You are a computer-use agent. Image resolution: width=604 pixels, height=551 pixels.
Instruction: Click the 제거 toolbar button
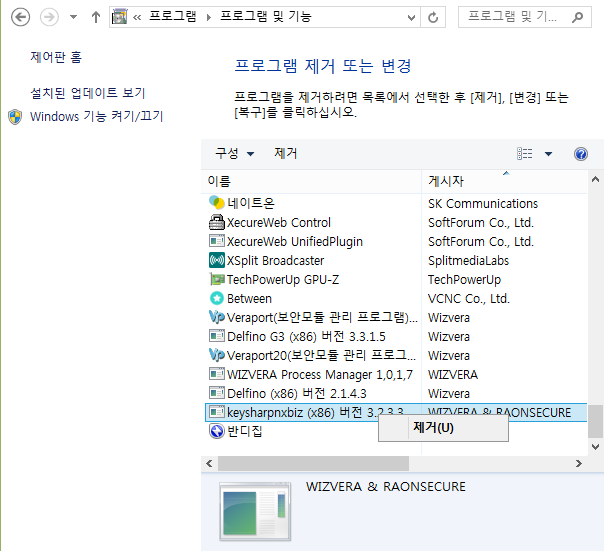click(286, 153)
